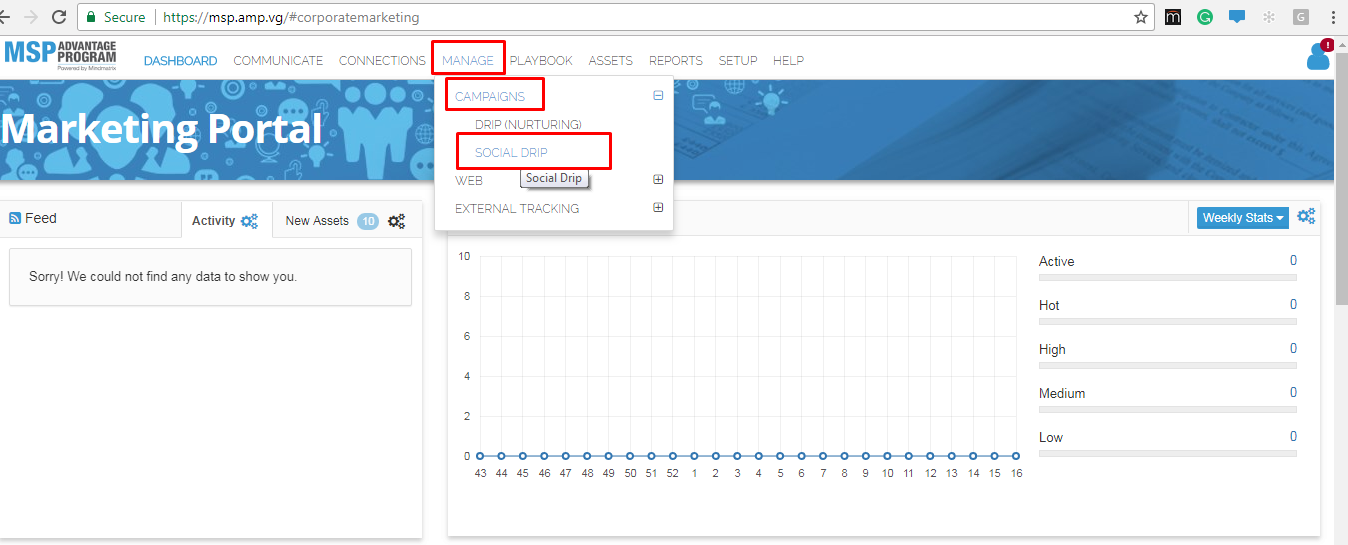Click the Active progress bar
Image resolution: width=1348 pixels, height=545 pixels.
(x=1168, y=277)
